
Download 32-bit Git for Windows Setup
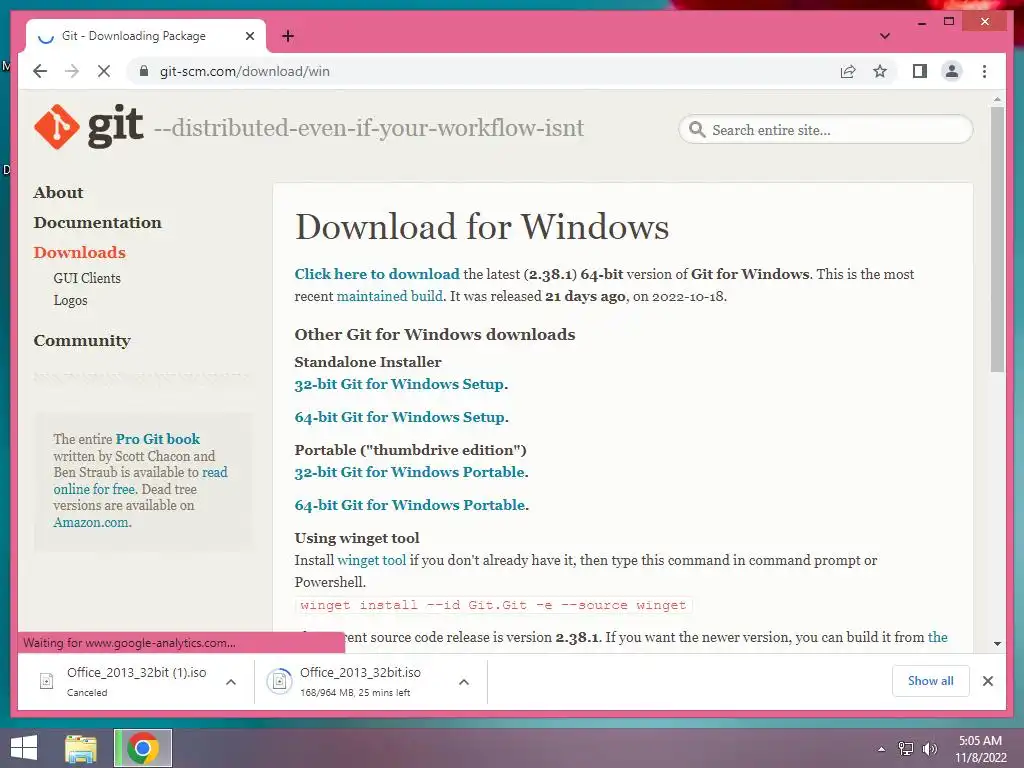pos(399,384)
